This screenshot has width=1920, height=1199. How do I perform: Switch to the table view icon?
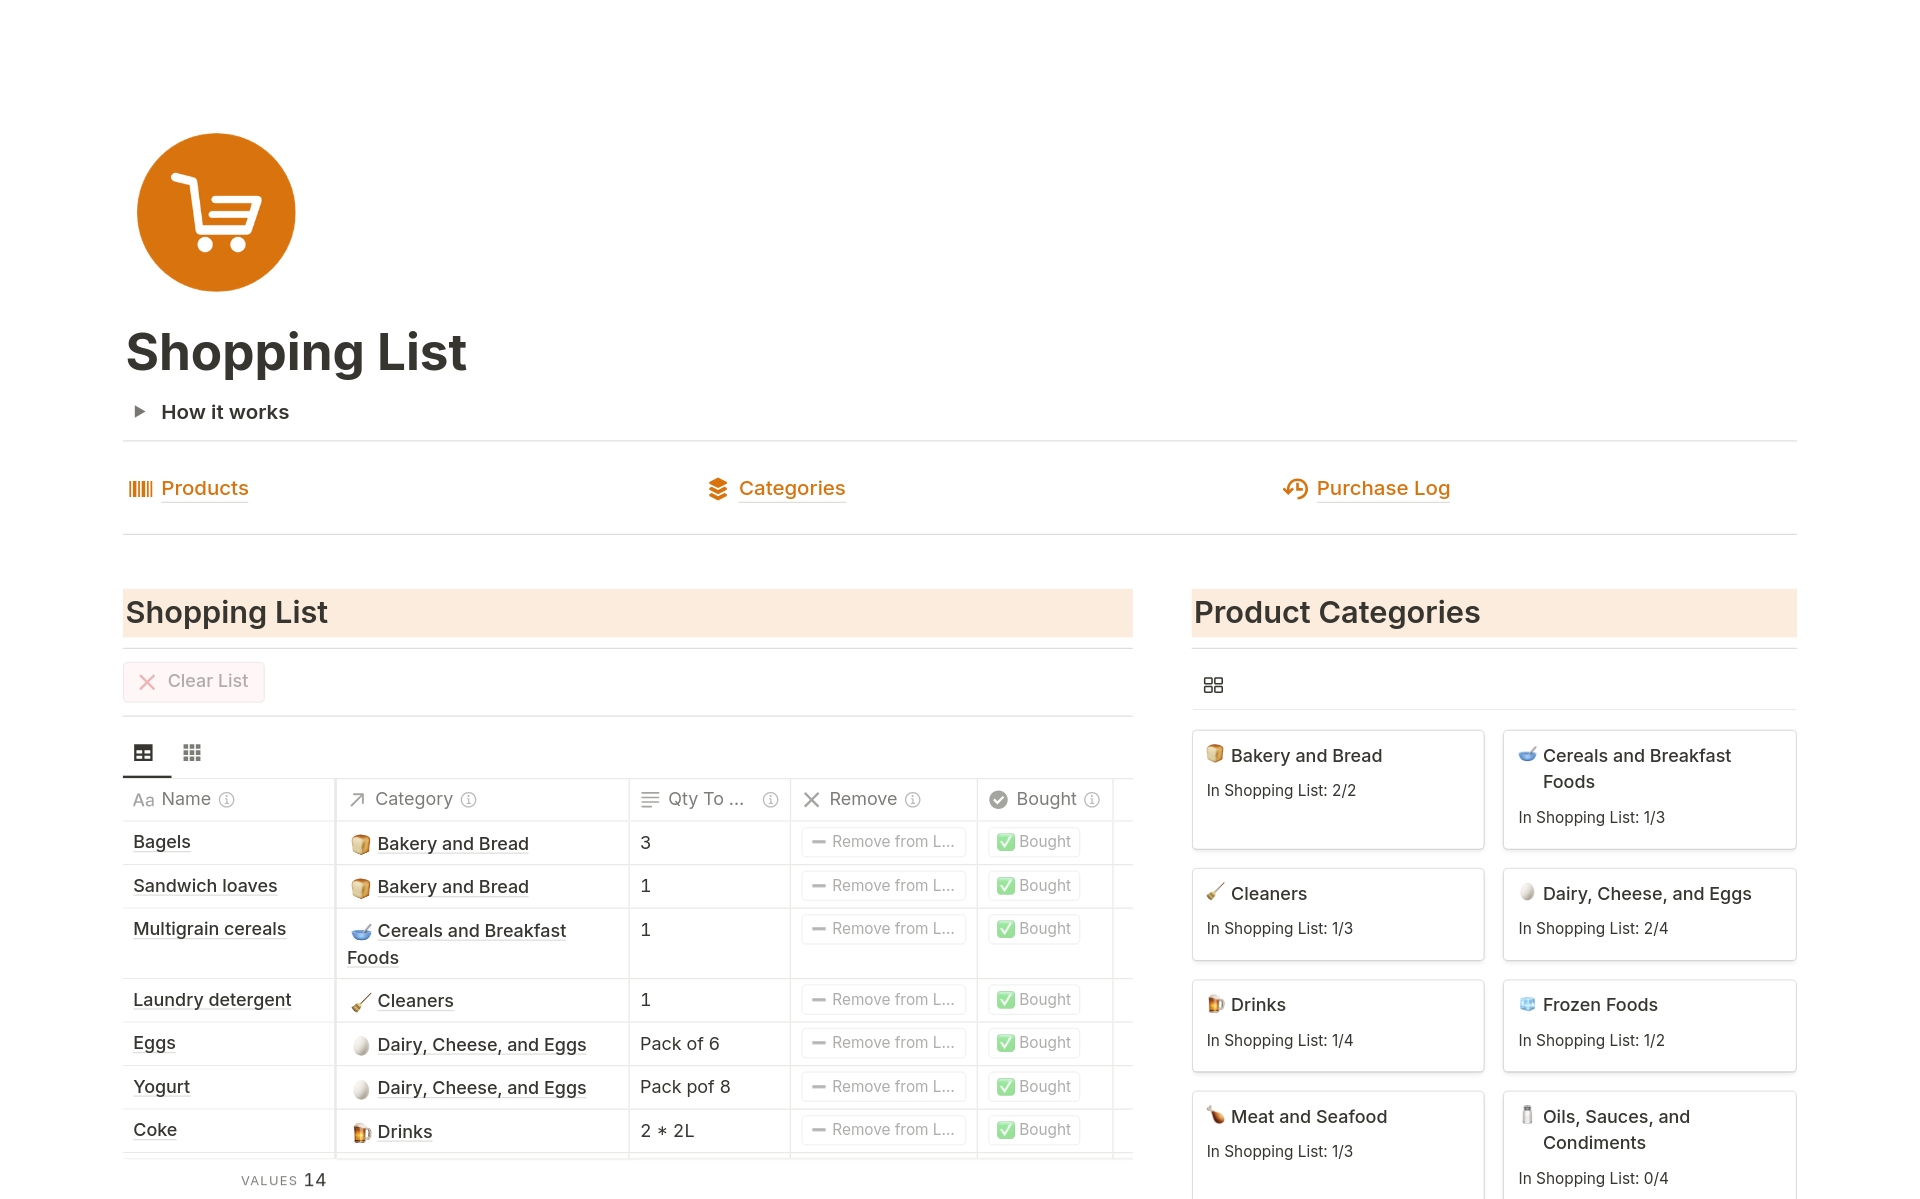143,753
